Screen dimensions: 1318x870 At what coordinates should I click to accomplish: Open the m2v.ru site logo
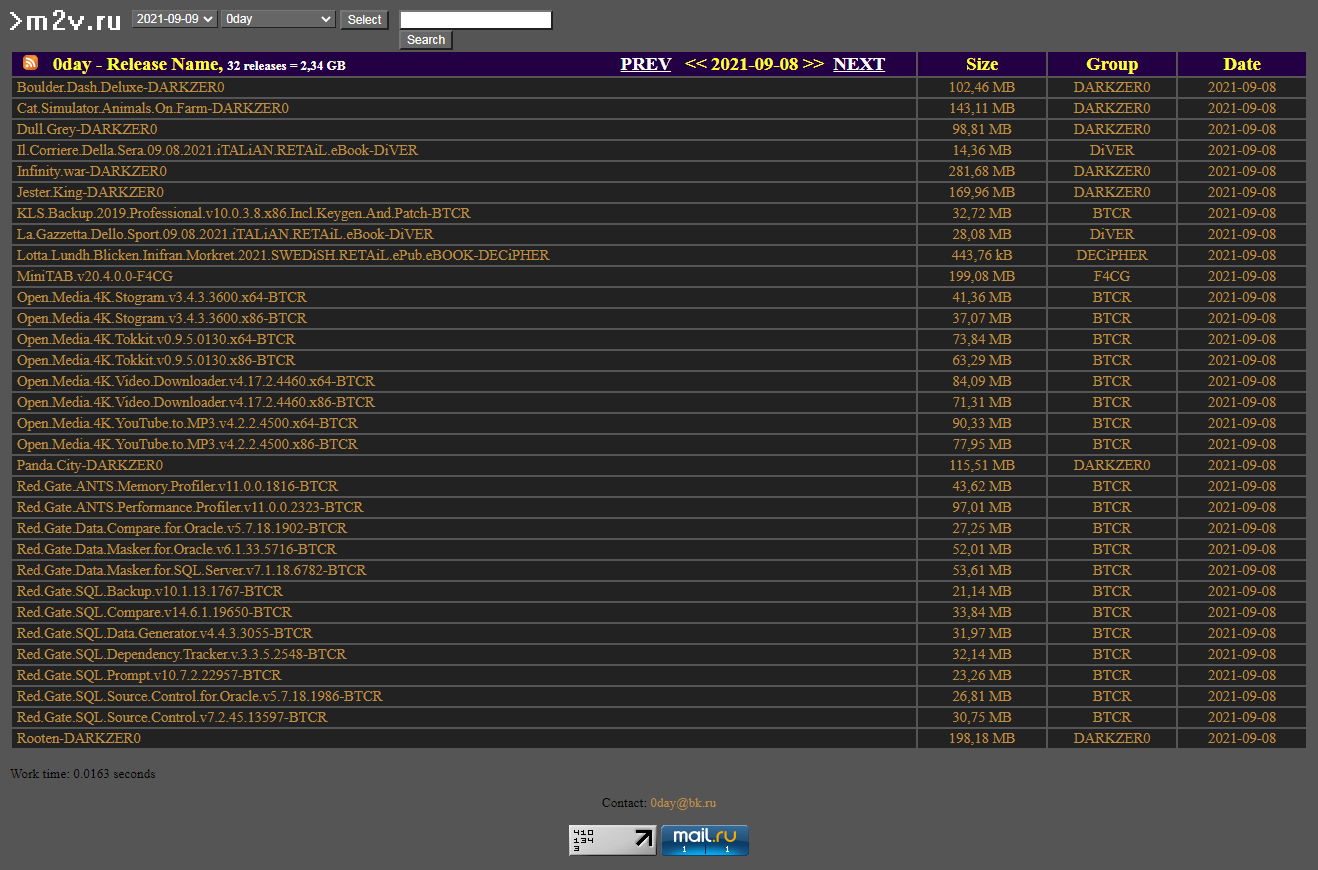[x=65, y=21]
